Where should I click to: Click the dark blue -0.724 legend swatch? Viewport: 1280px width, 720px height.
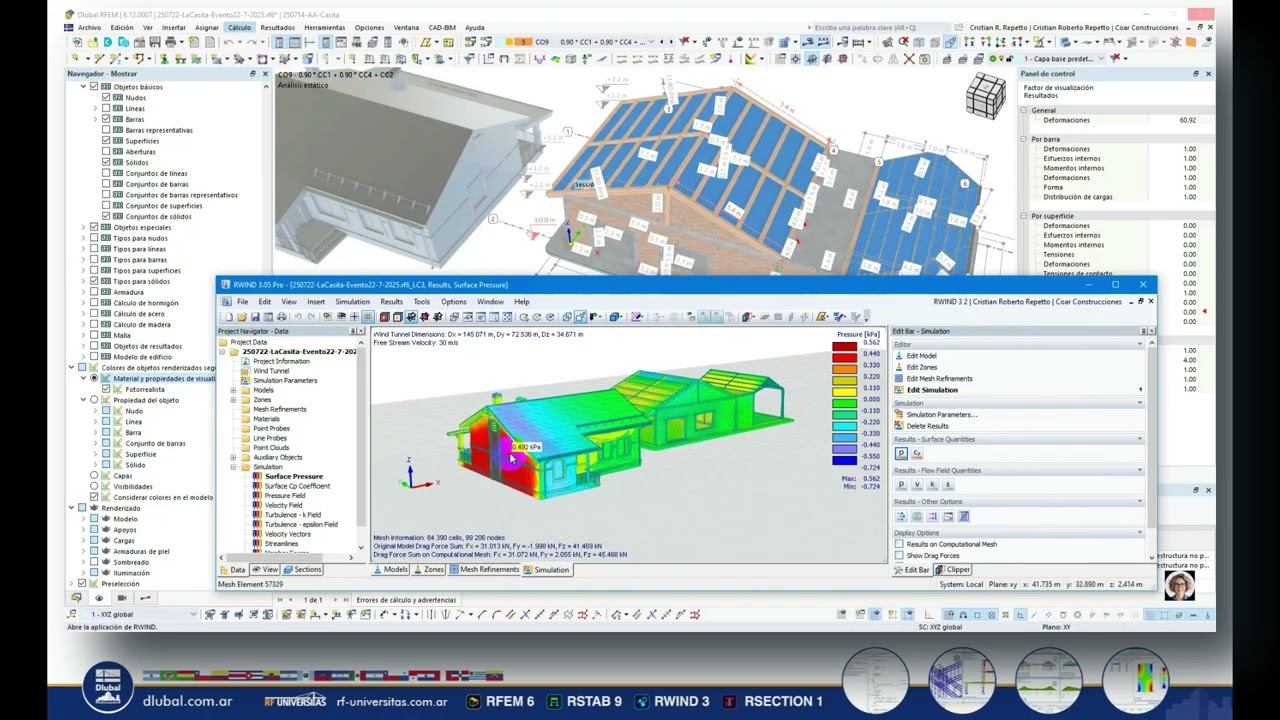(x=844, y=461)
